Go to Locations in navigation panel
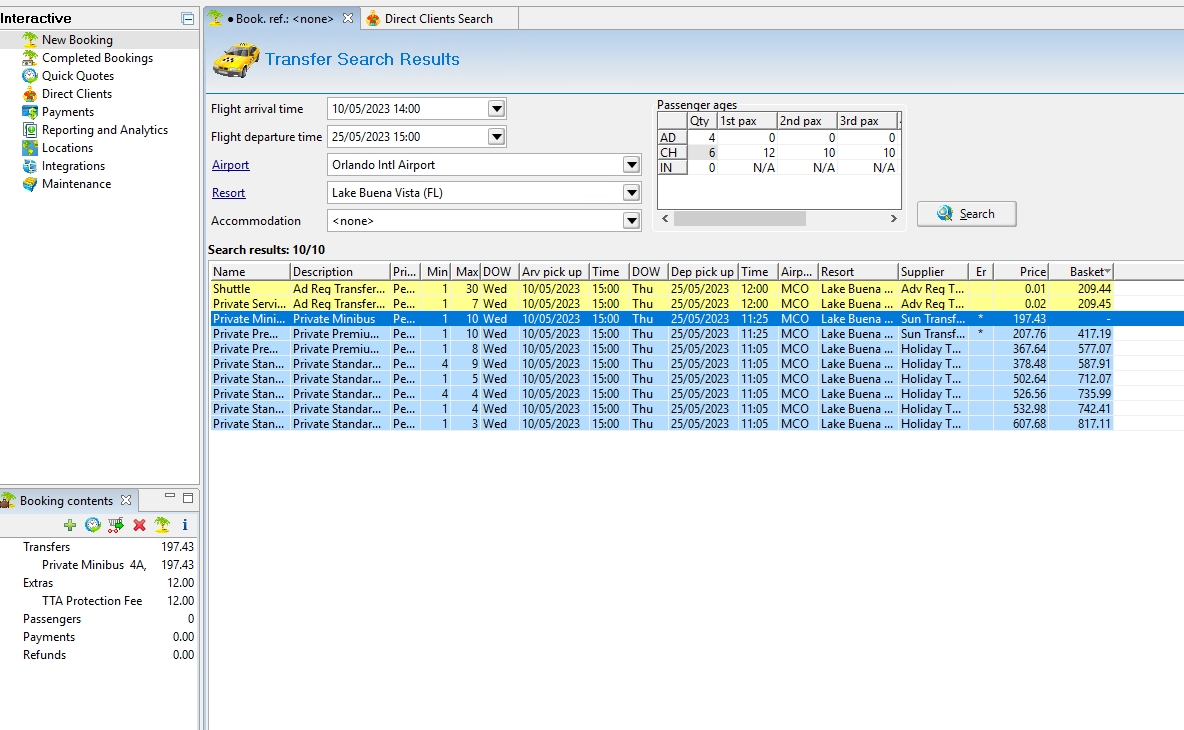The width and height of the screenshot is (1184, 730). (67, 148)
